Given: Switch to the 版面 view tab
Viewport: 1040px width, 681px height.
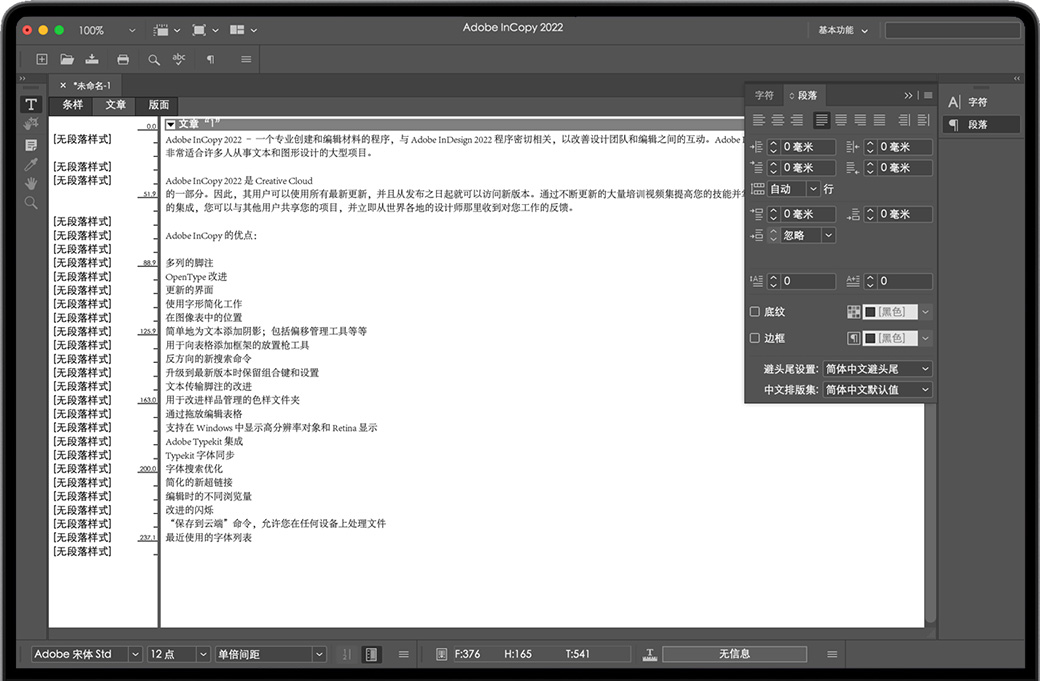Looking at the screenshot, I should coord(159,105).
